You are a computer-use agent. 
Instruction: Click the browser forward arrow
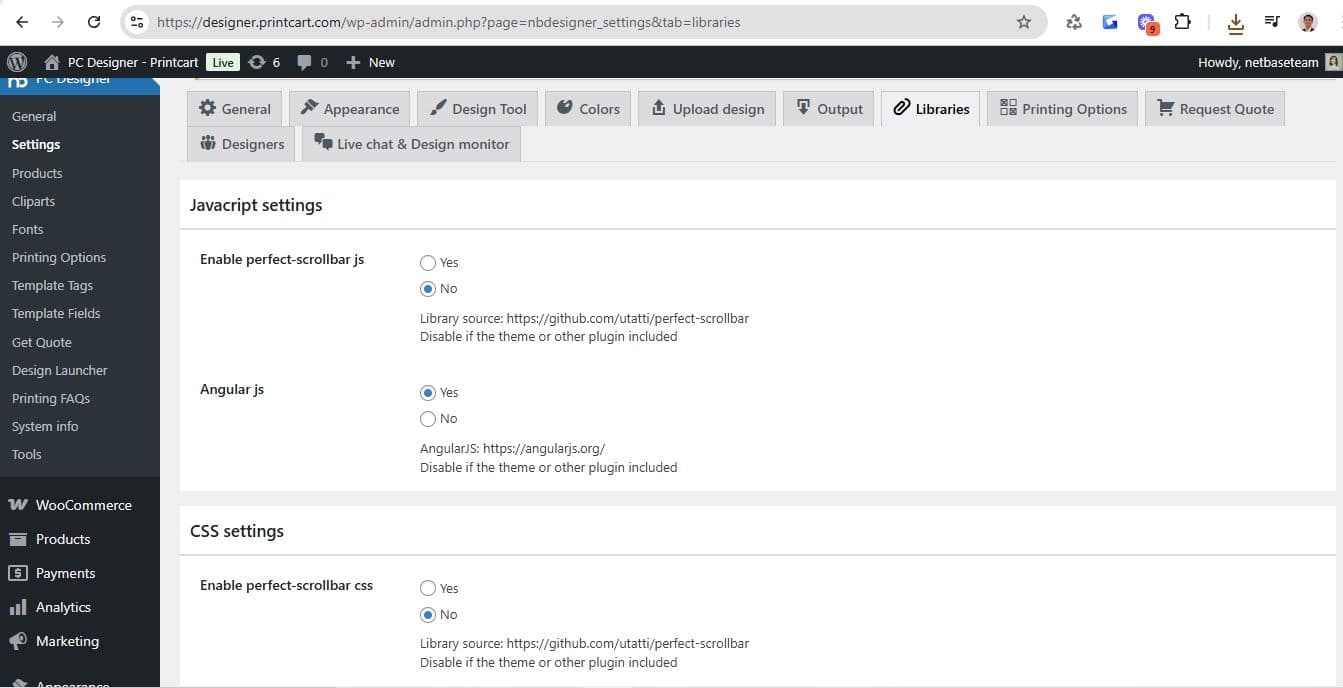pos(58,22)
